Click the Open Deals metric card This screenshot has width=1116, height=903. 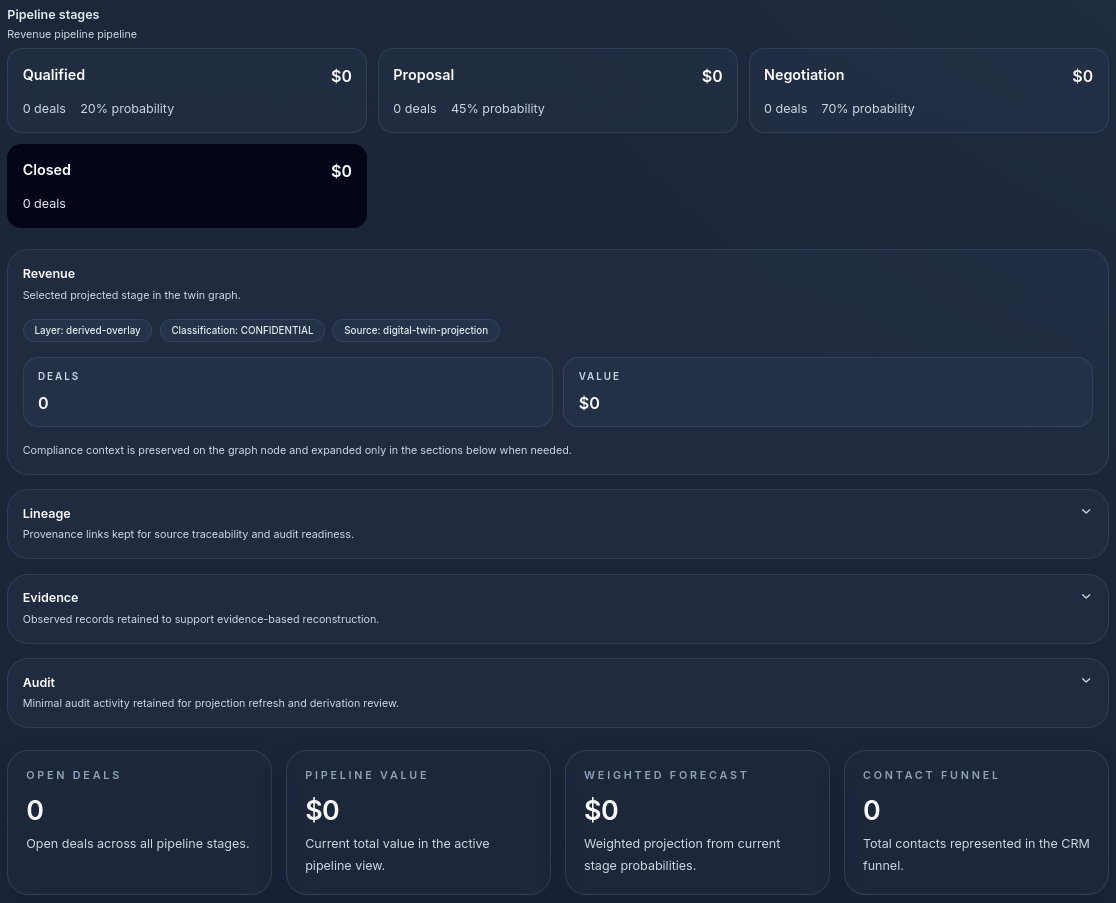(x=139, y=822)
